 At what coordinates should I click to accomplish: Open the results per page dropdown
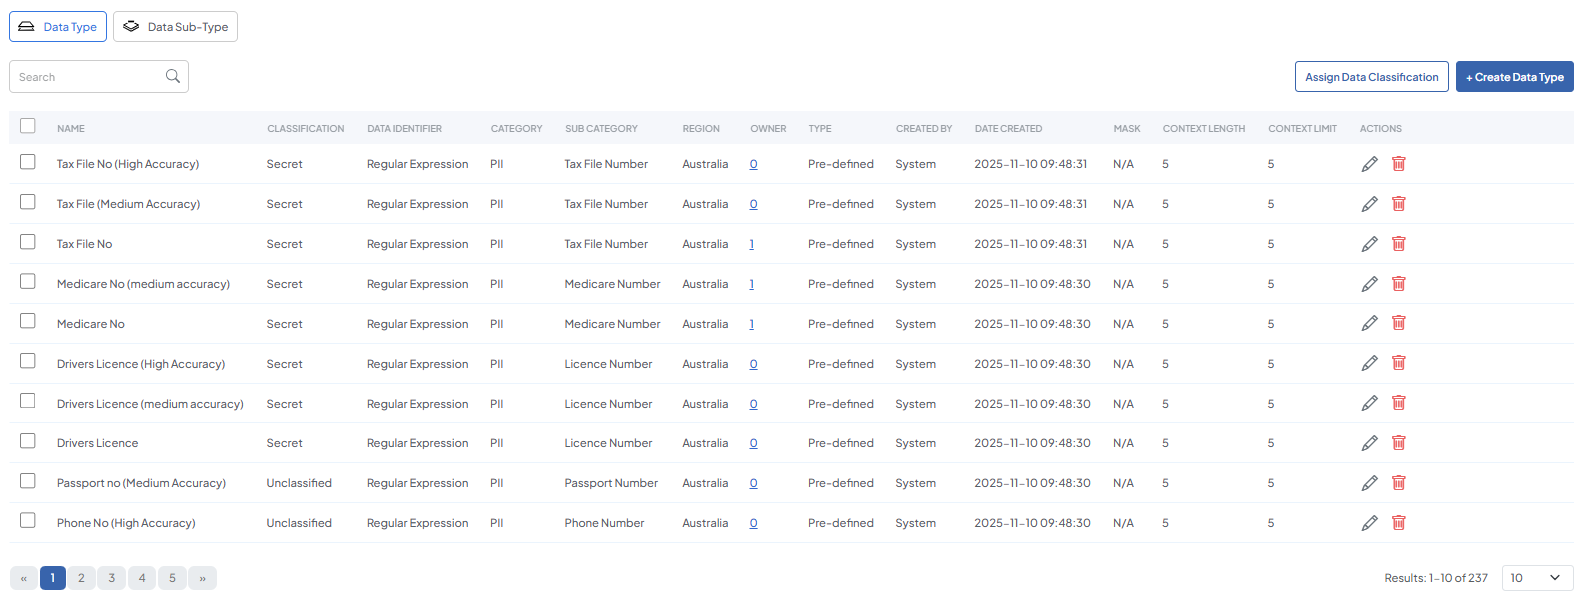pos(1536,578)
